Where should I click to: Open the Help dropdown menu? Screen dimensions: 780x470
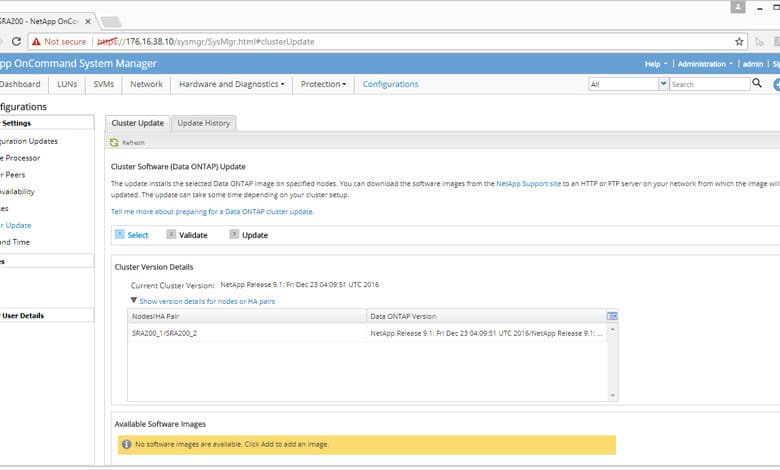pos(656,64)
